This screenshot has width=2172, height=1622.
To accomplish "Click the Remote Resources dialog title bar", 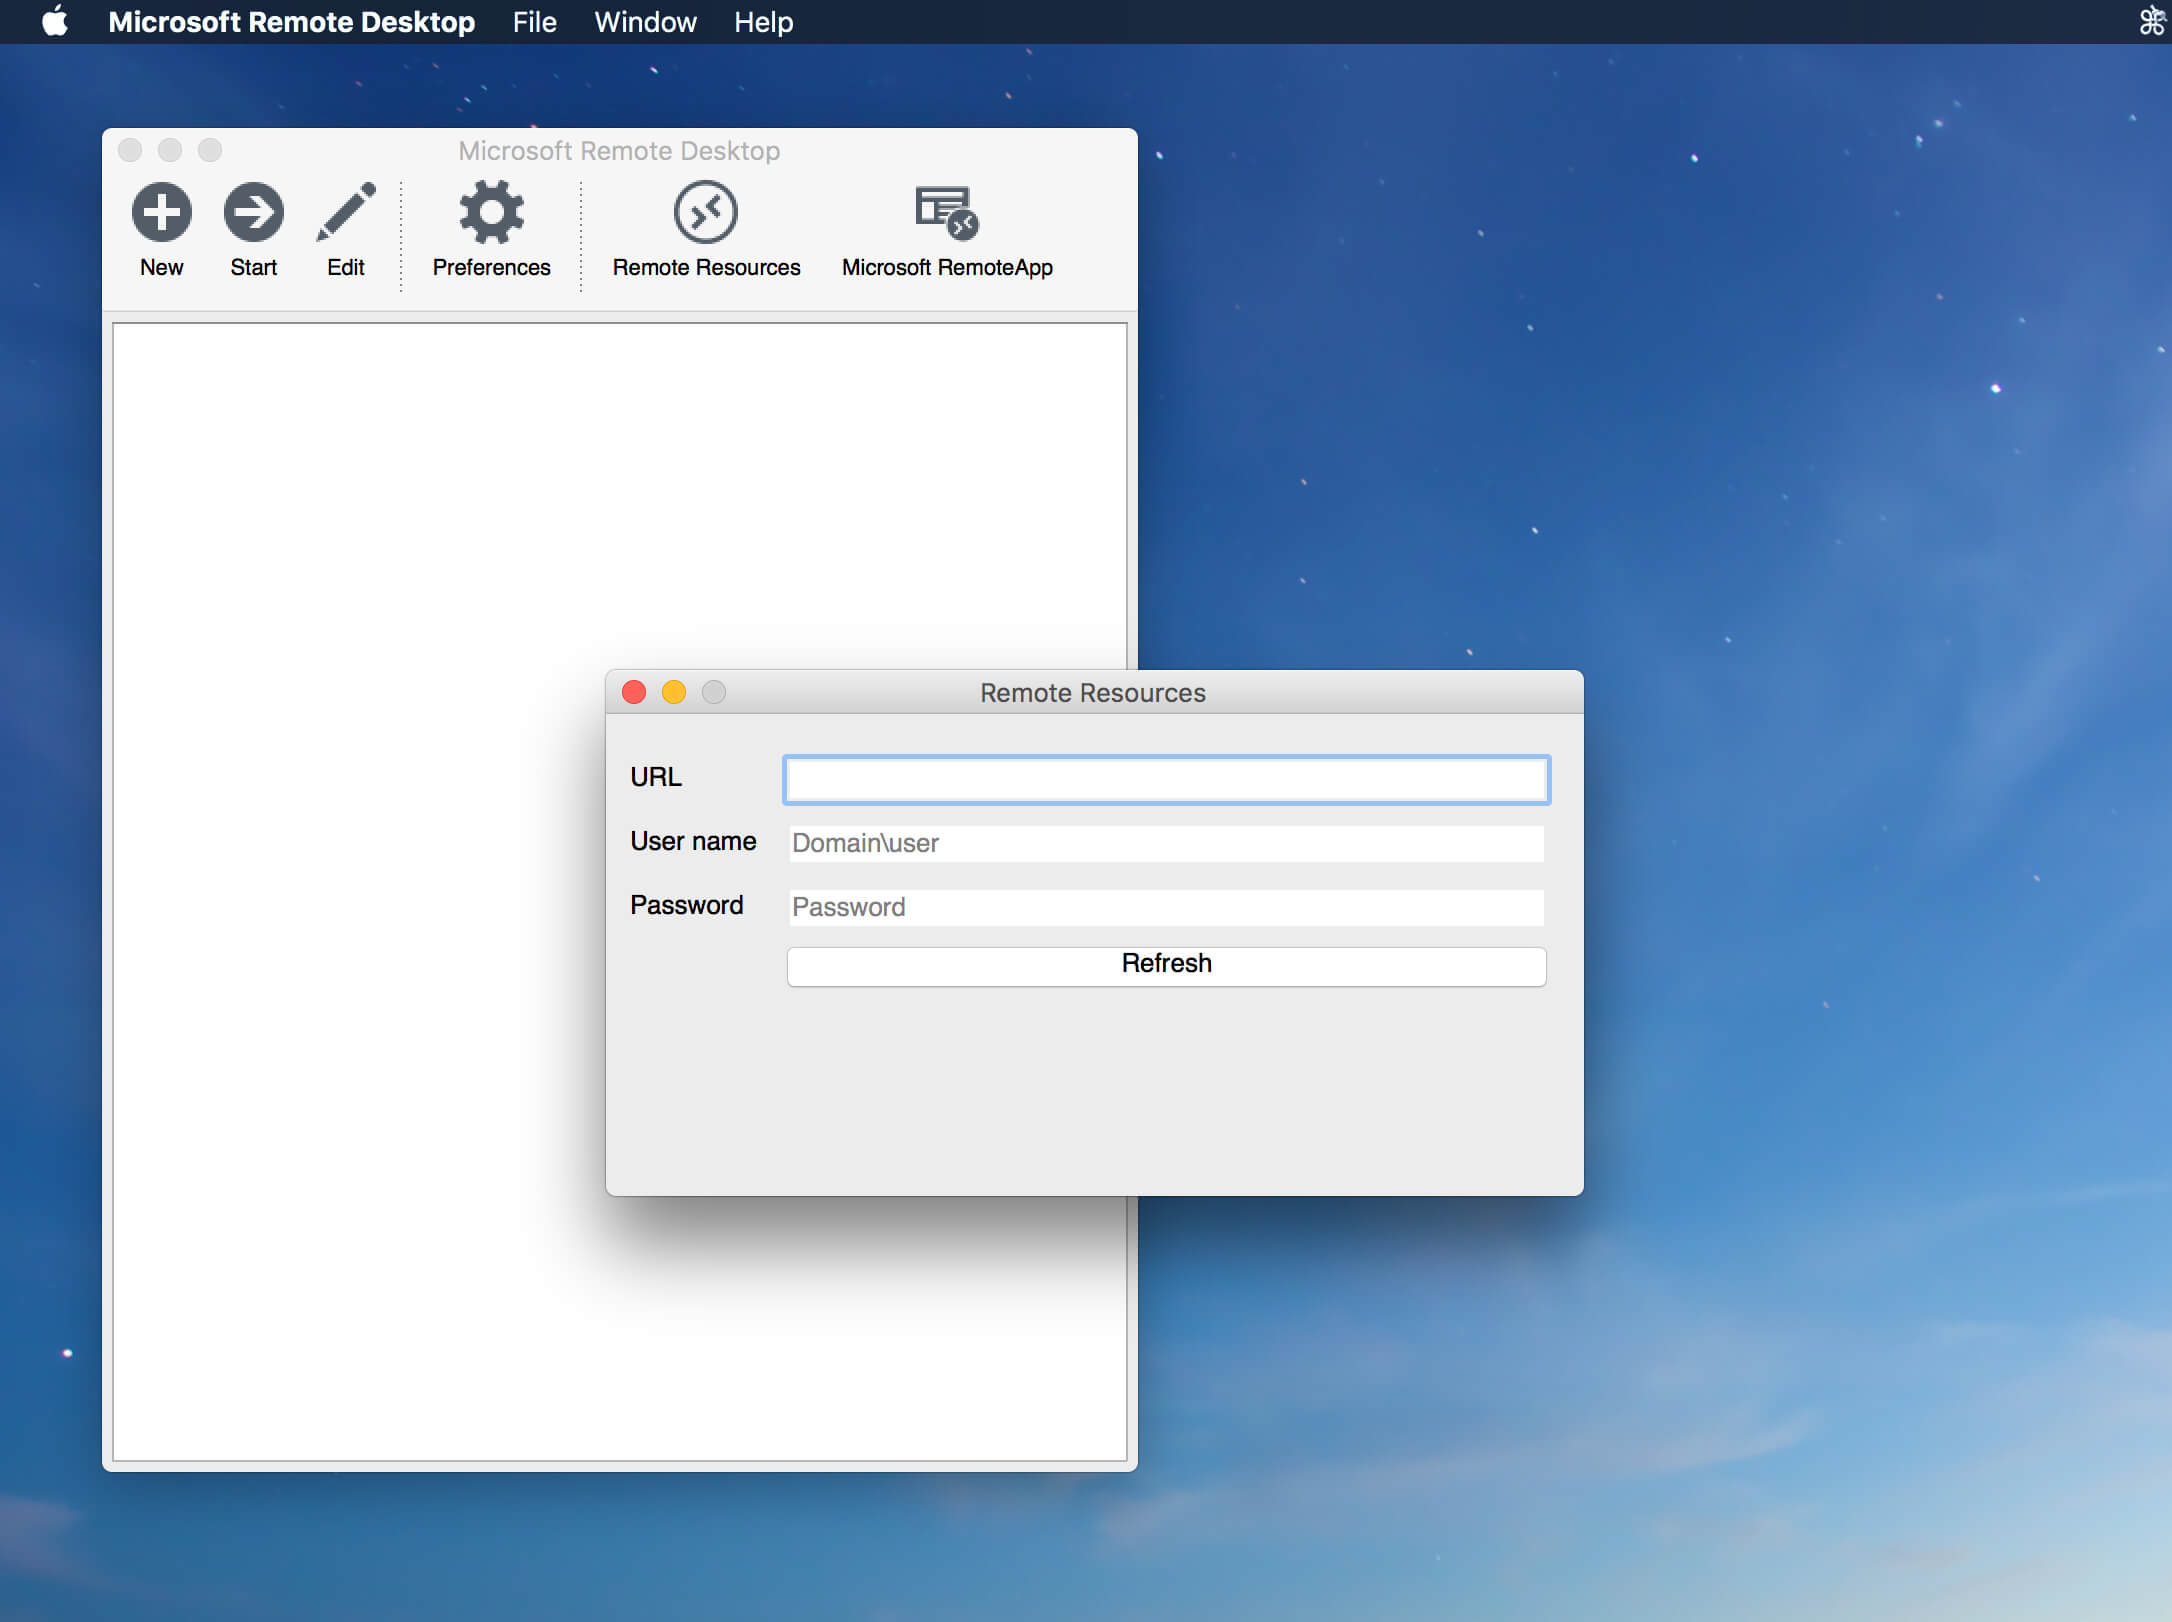I will tap(1093, 692).
